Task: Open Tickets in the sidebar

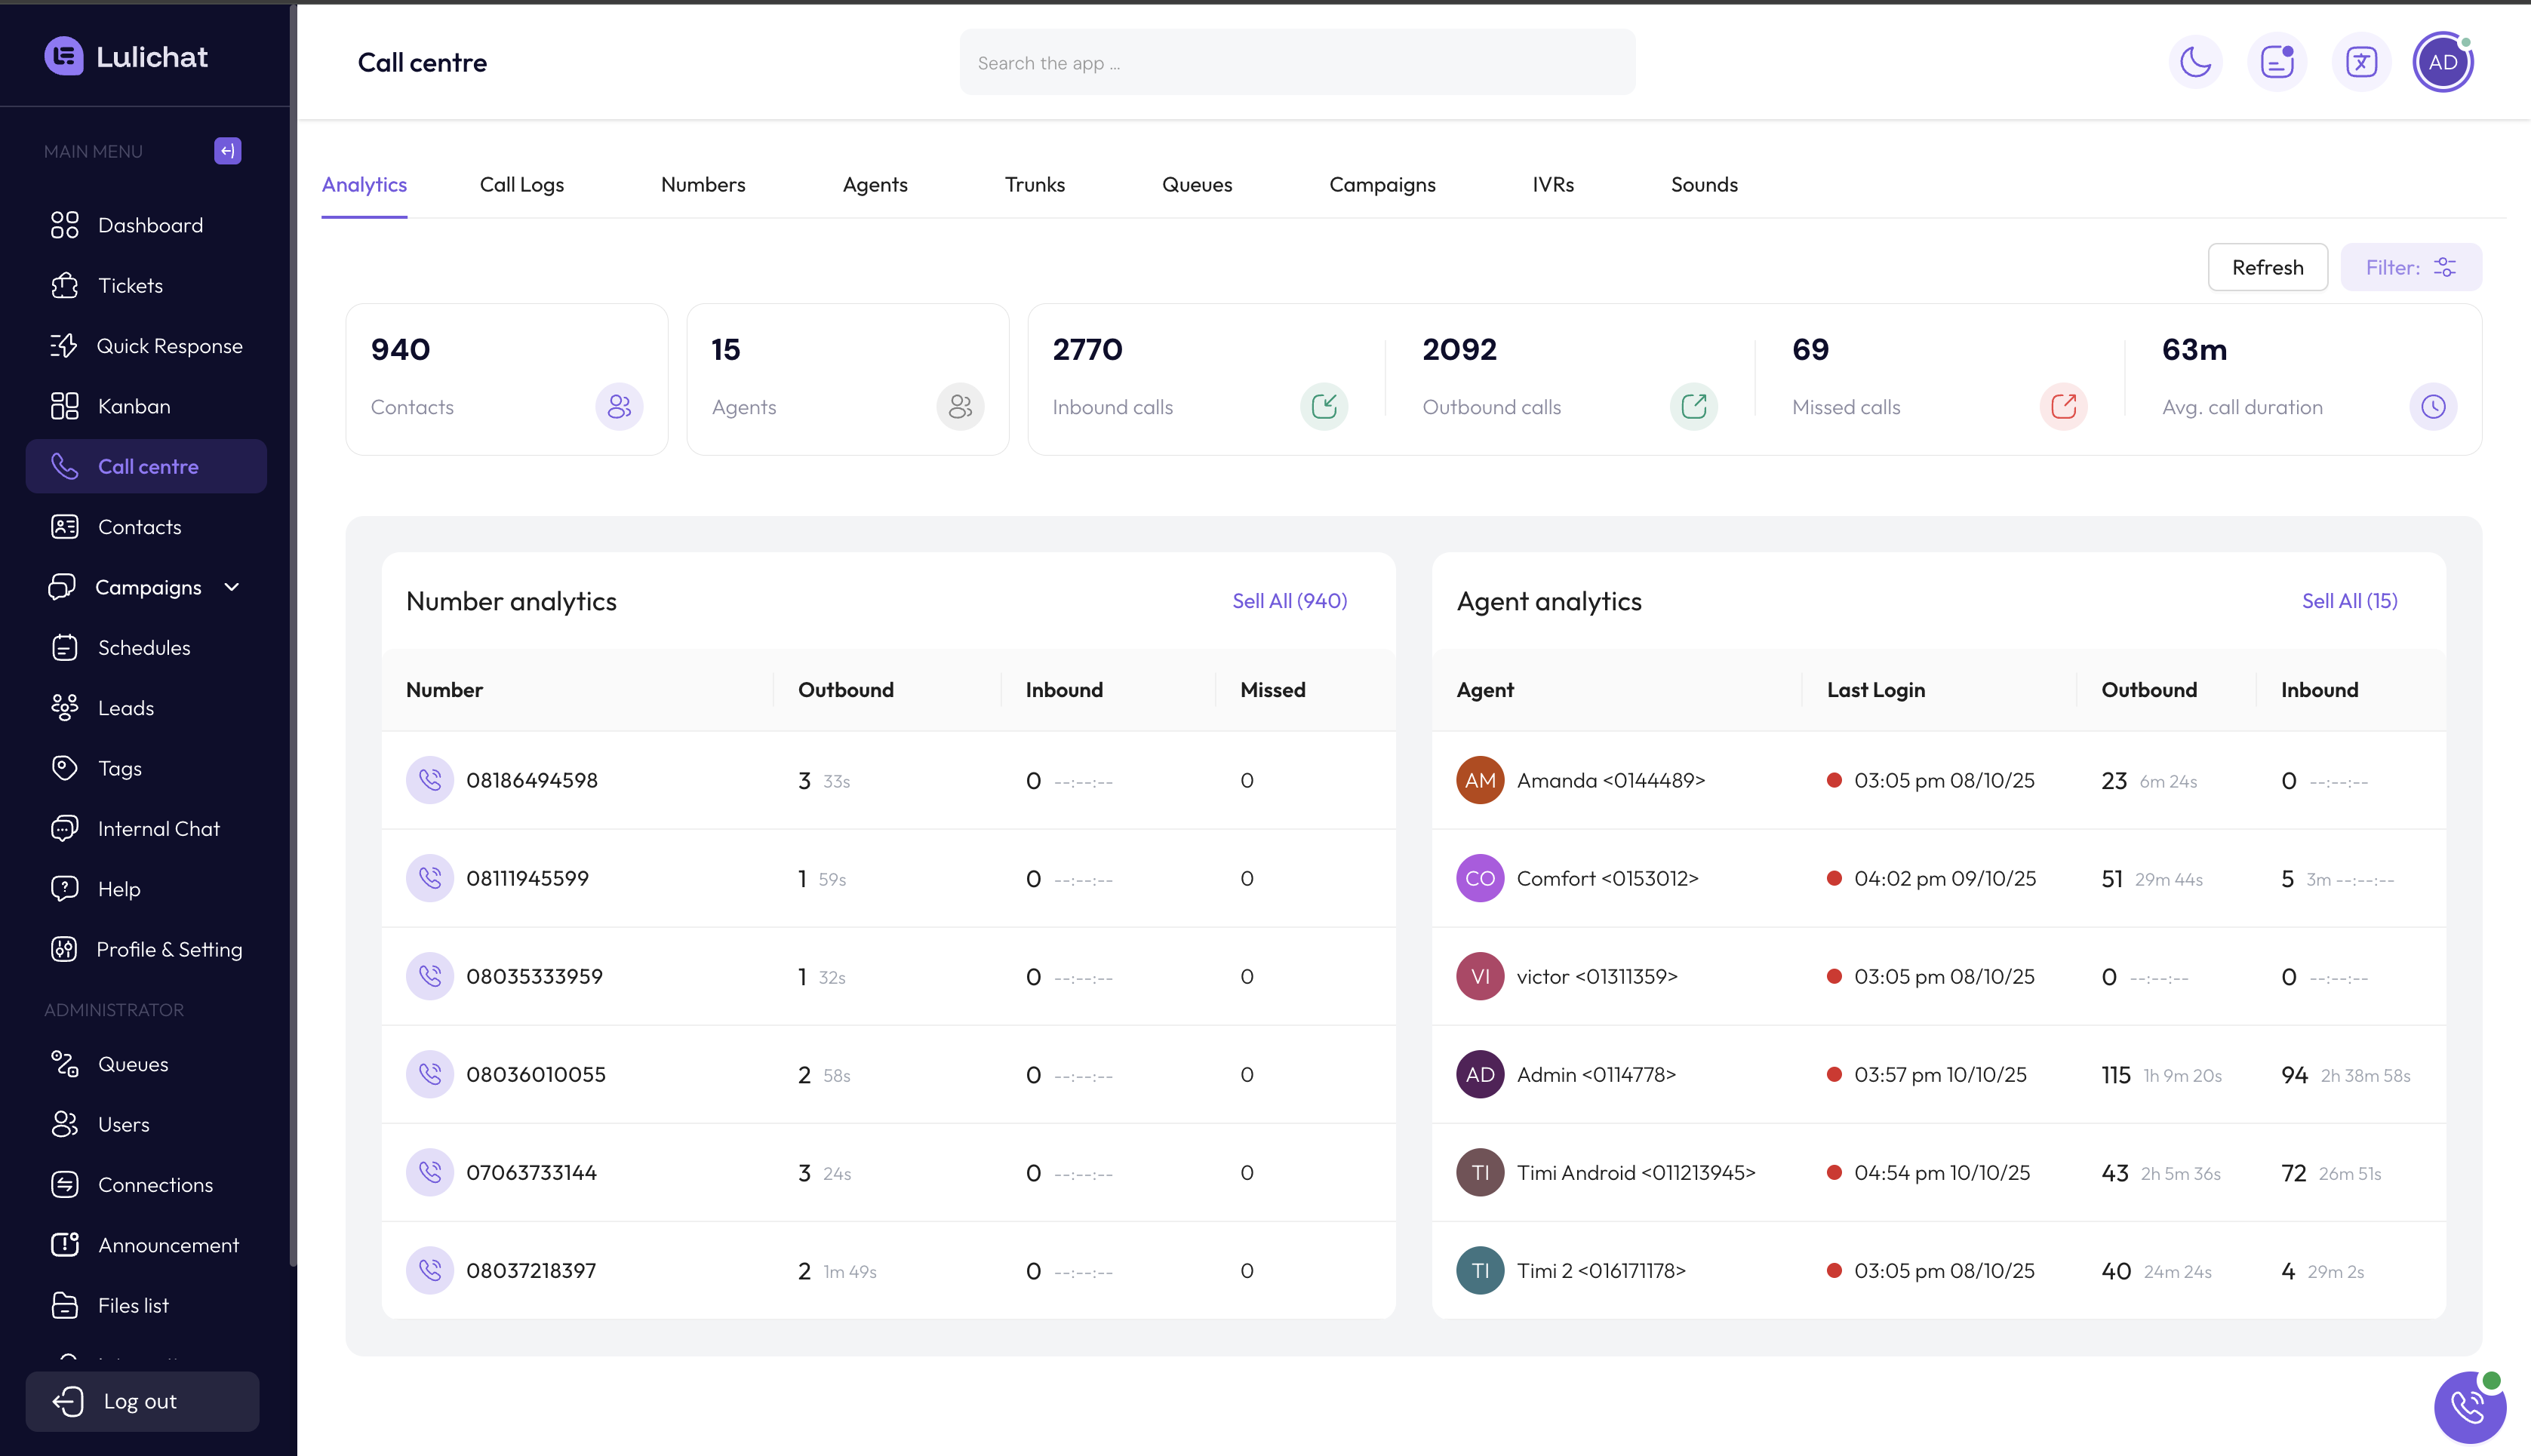Action: (x=130, y=286)
